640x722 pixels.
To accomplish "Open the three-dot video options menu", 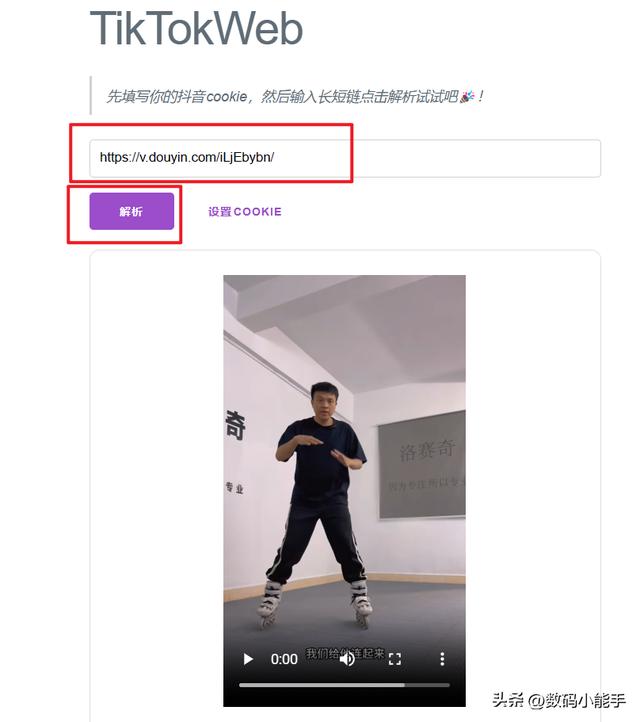I will tap(442, 659).
